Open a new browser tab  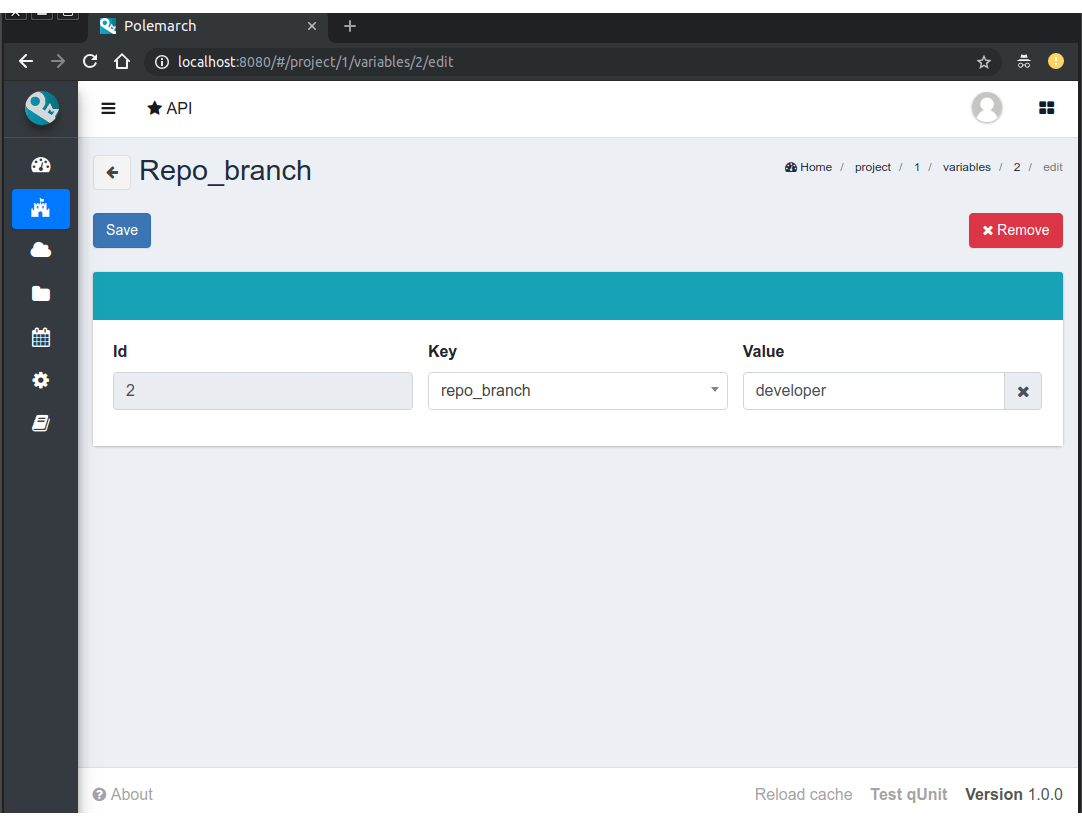(x=350, y=26)
